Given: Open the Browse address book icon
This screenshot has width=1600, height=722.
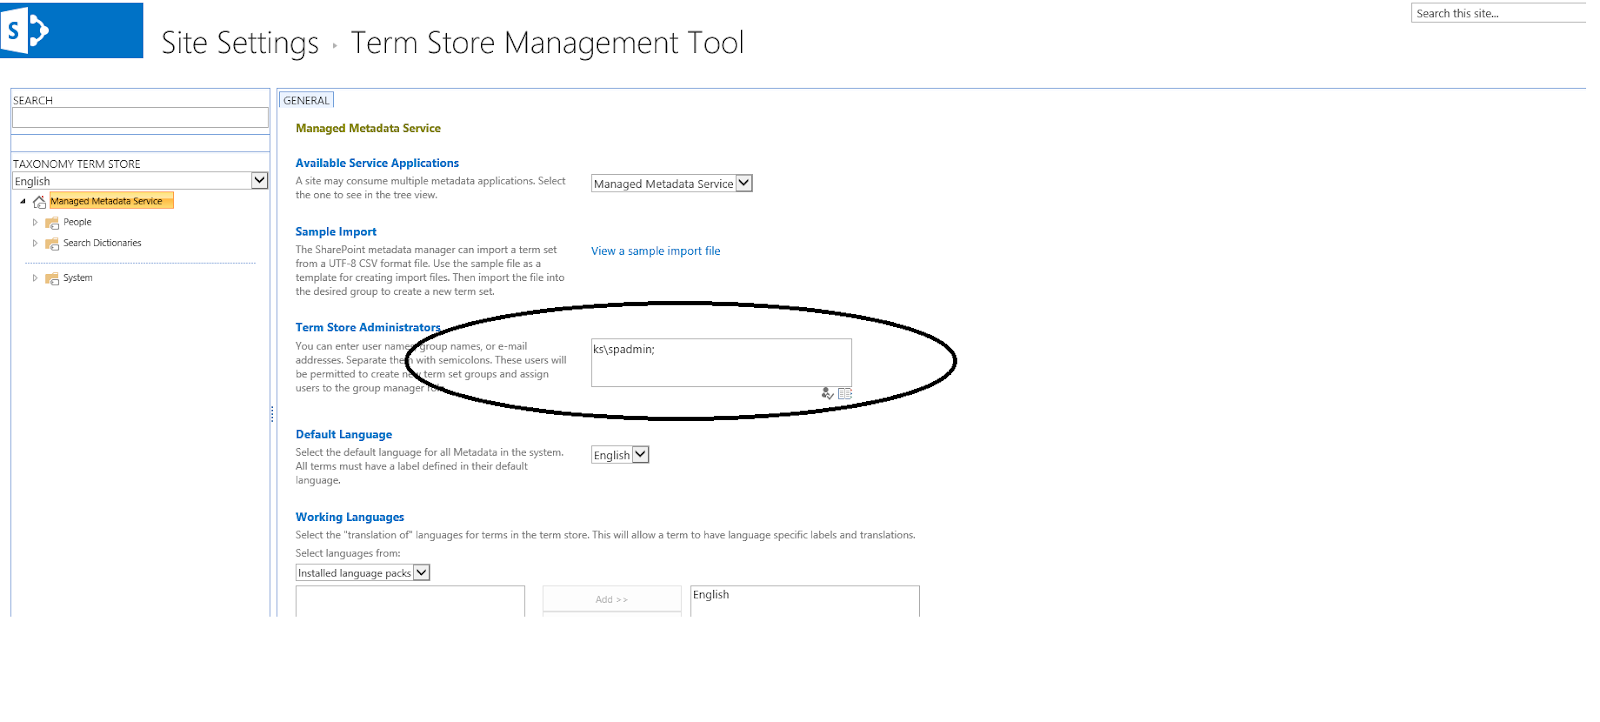Looking at the screenshot, I should coord(845,394).
